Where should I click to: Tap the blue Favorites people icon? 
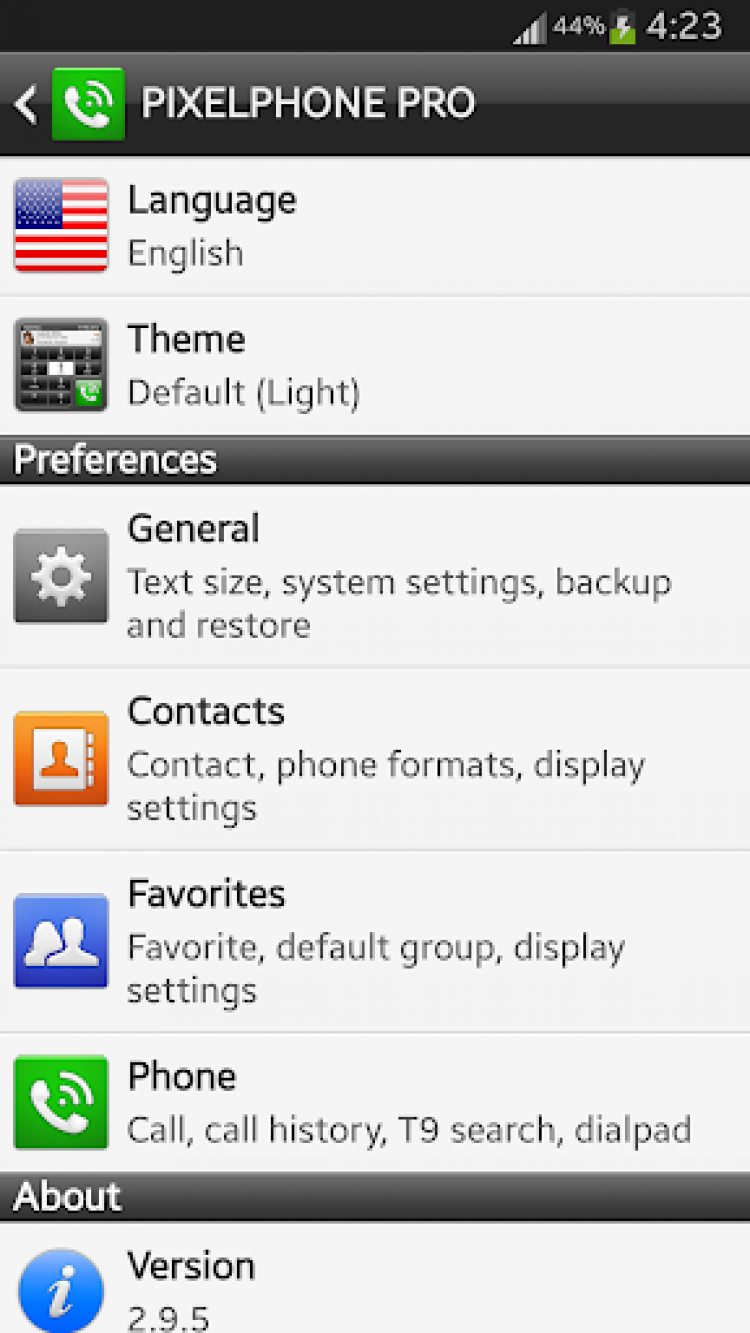[61, 941]
